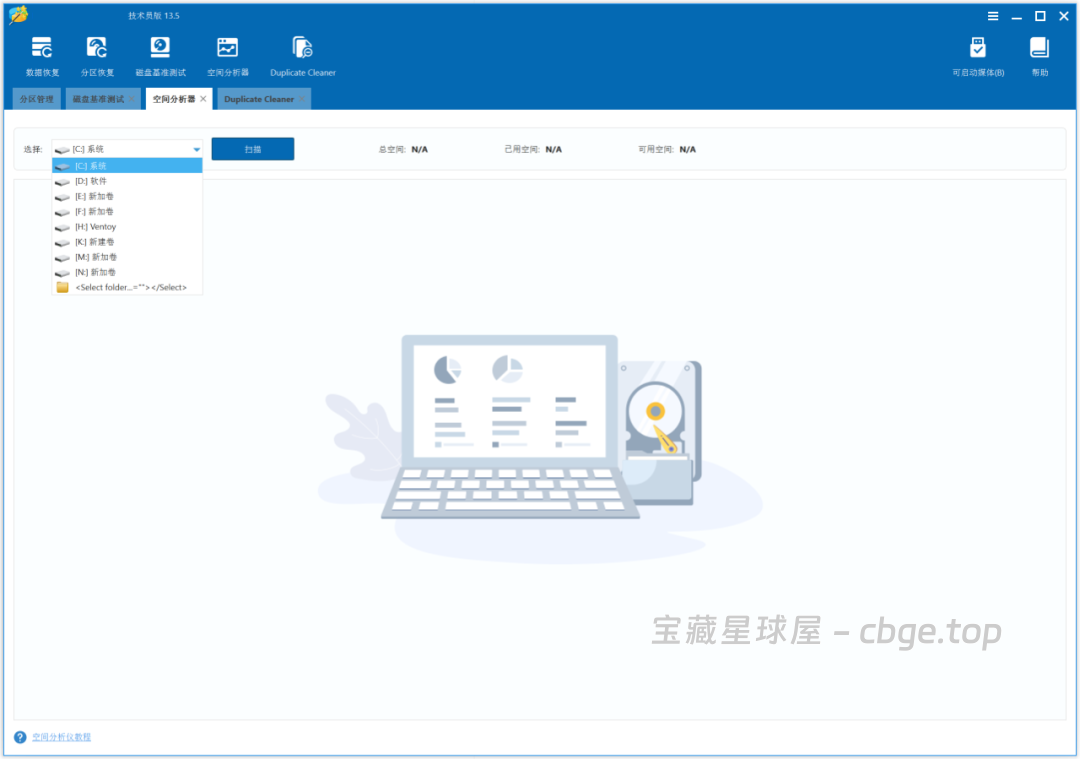This screenshot has width=1080, height=759.
Task: Open the hamburger menu at top right
Action: pos(992,15)
